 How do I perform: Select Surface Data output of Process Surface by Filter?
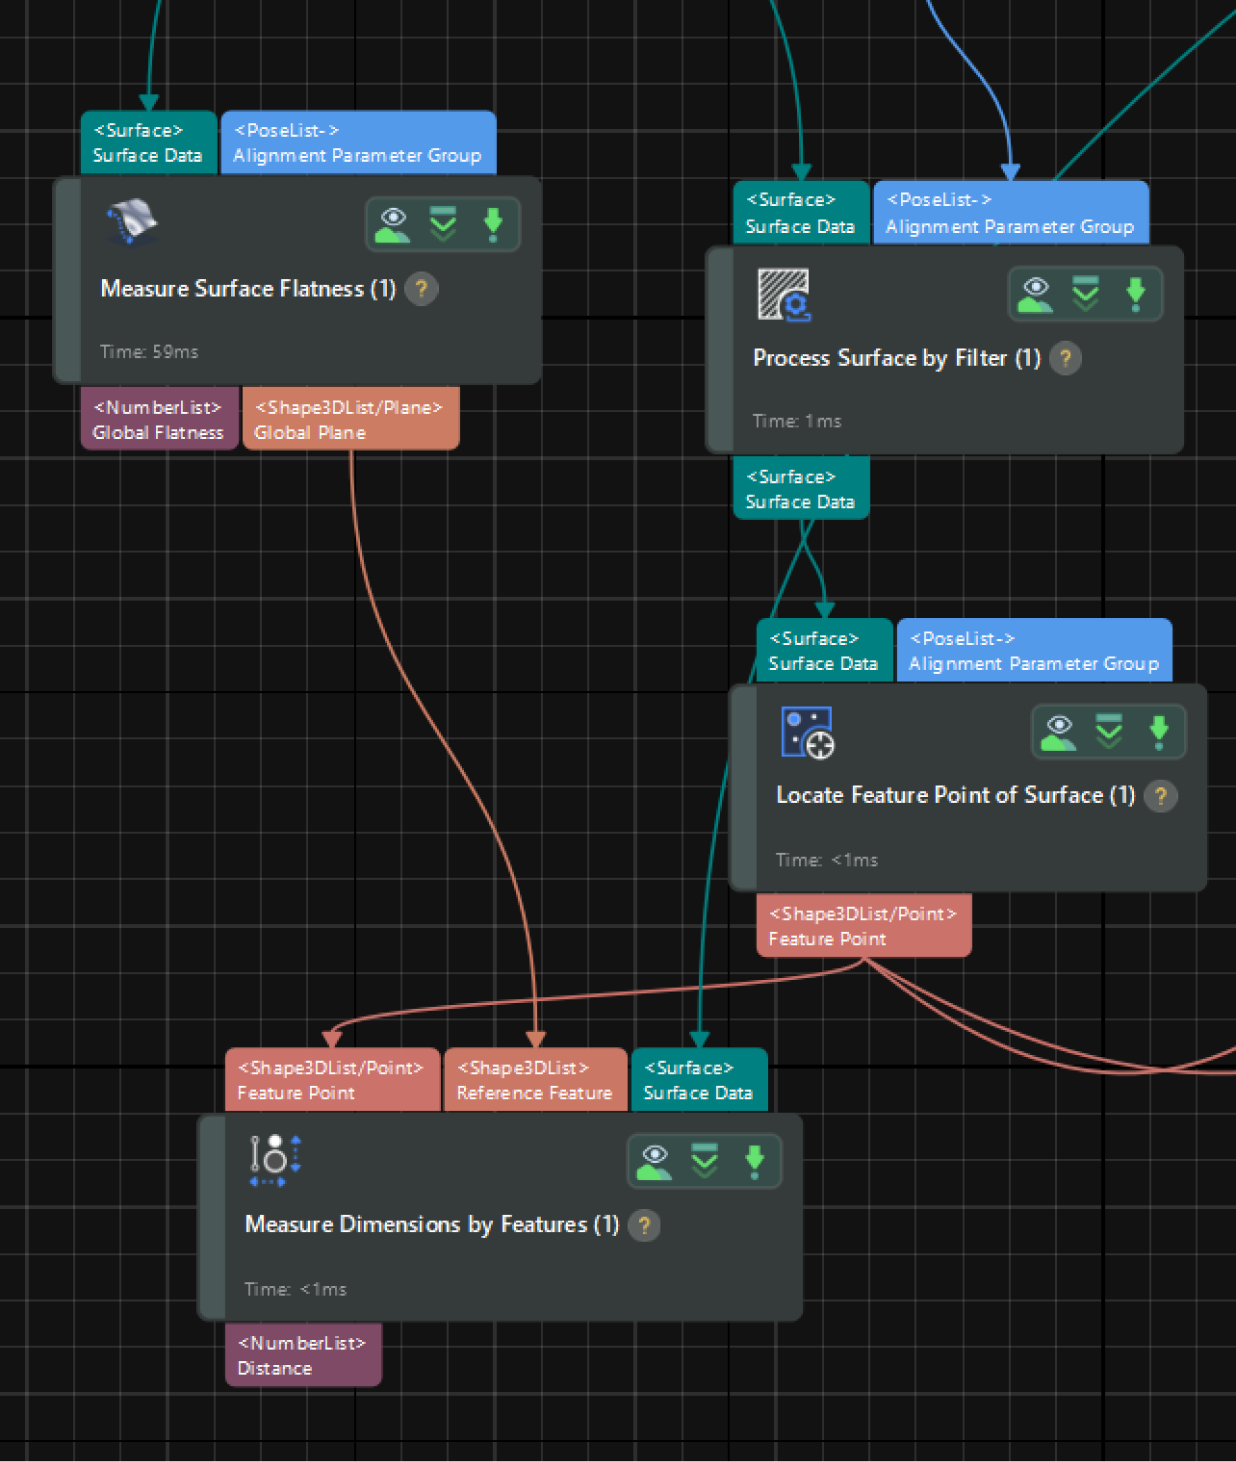(801, 488)
